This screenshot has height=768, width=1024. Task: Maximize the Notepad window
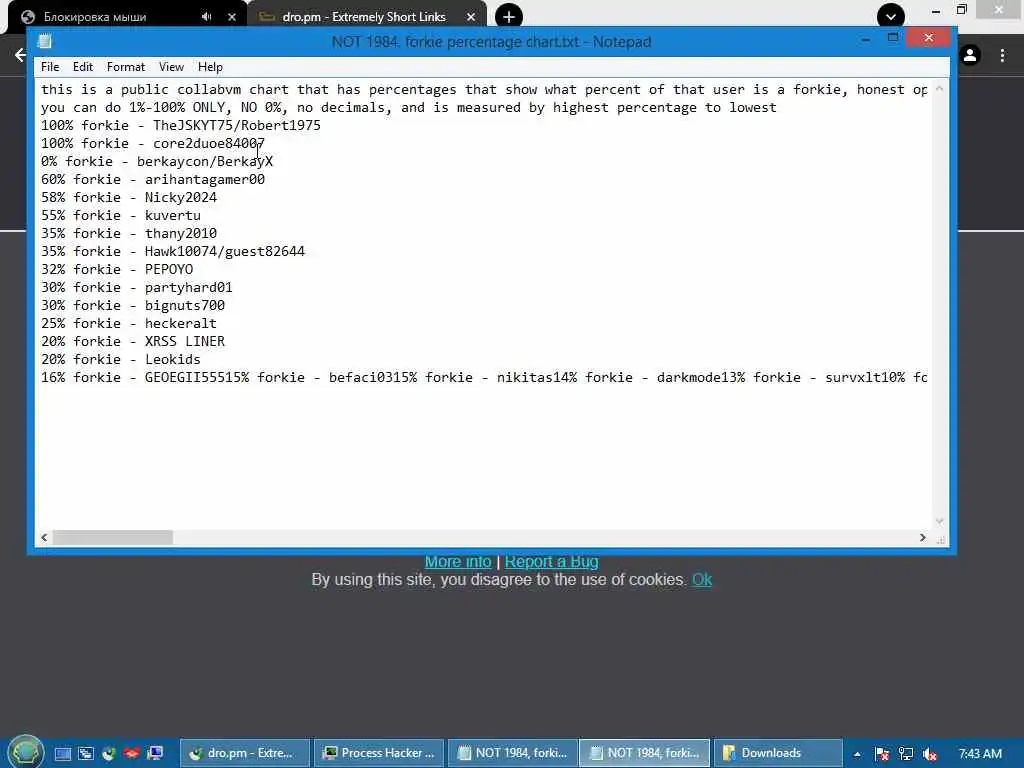click(893, 38)
